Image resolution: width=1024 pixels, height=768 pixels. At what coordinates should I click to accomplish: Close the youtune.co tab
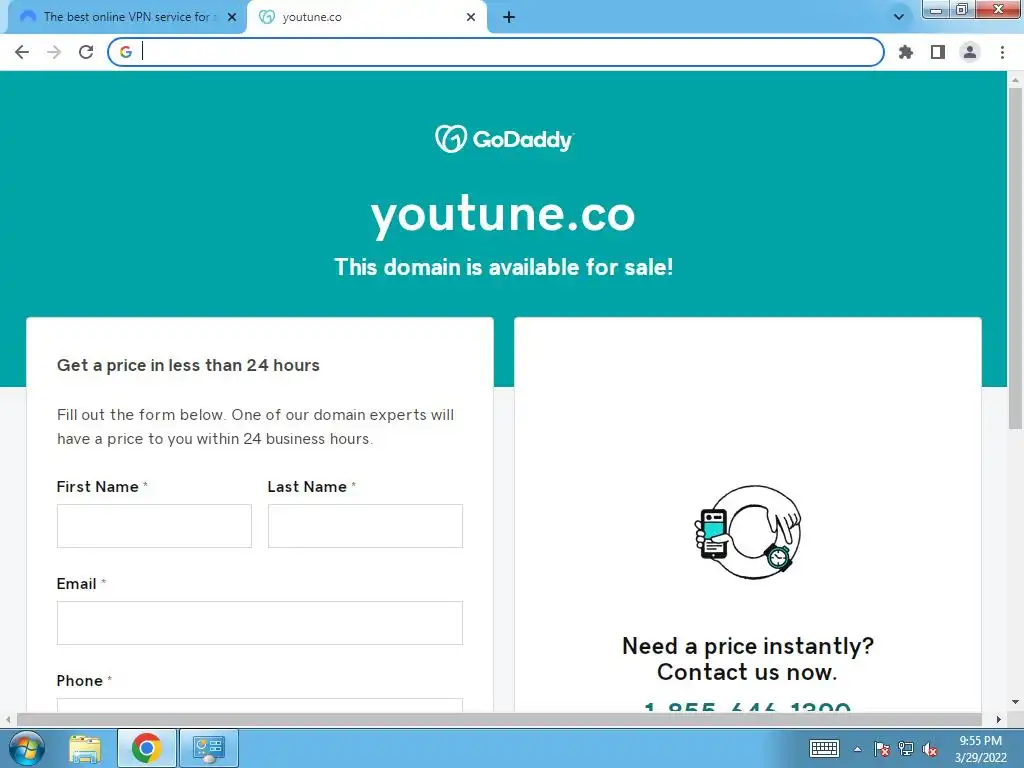coord(471,17)
